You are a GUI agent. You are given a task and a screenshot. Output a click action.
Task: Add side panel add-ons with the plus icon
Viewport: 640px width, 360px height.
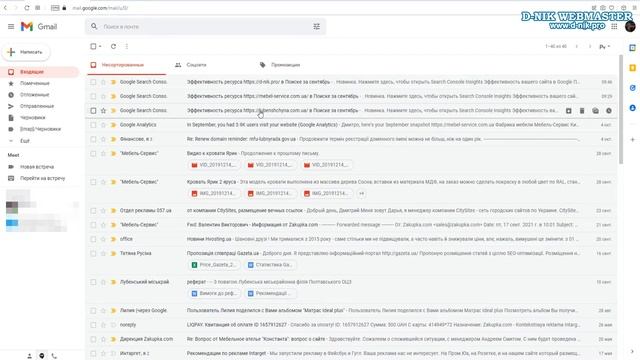point(632,140)
